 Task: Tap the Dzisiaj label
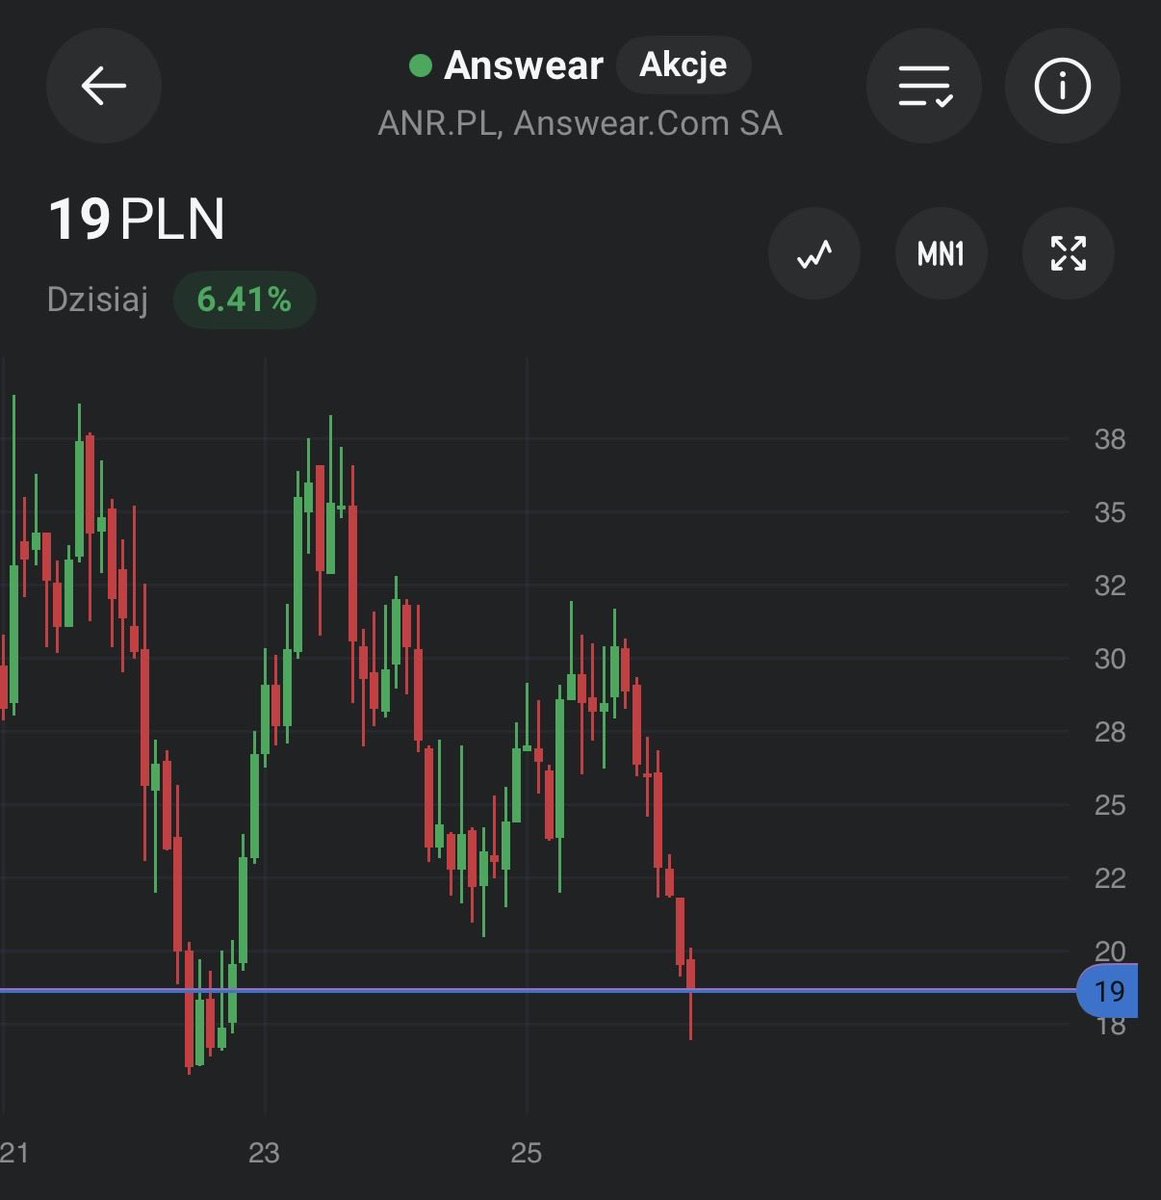(x=98, y=299)
